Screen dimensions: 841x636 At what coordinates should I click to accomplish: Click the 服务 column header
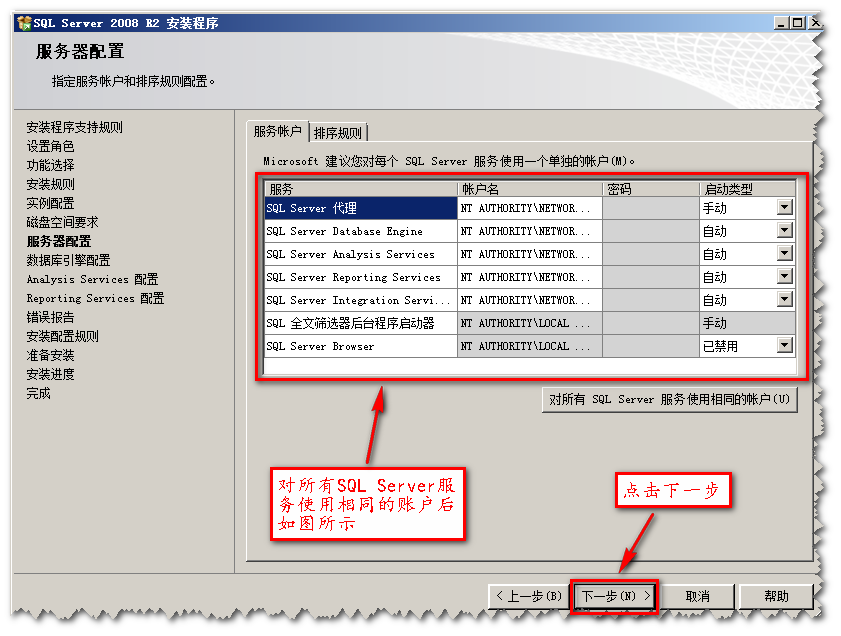tap(361, 189)
